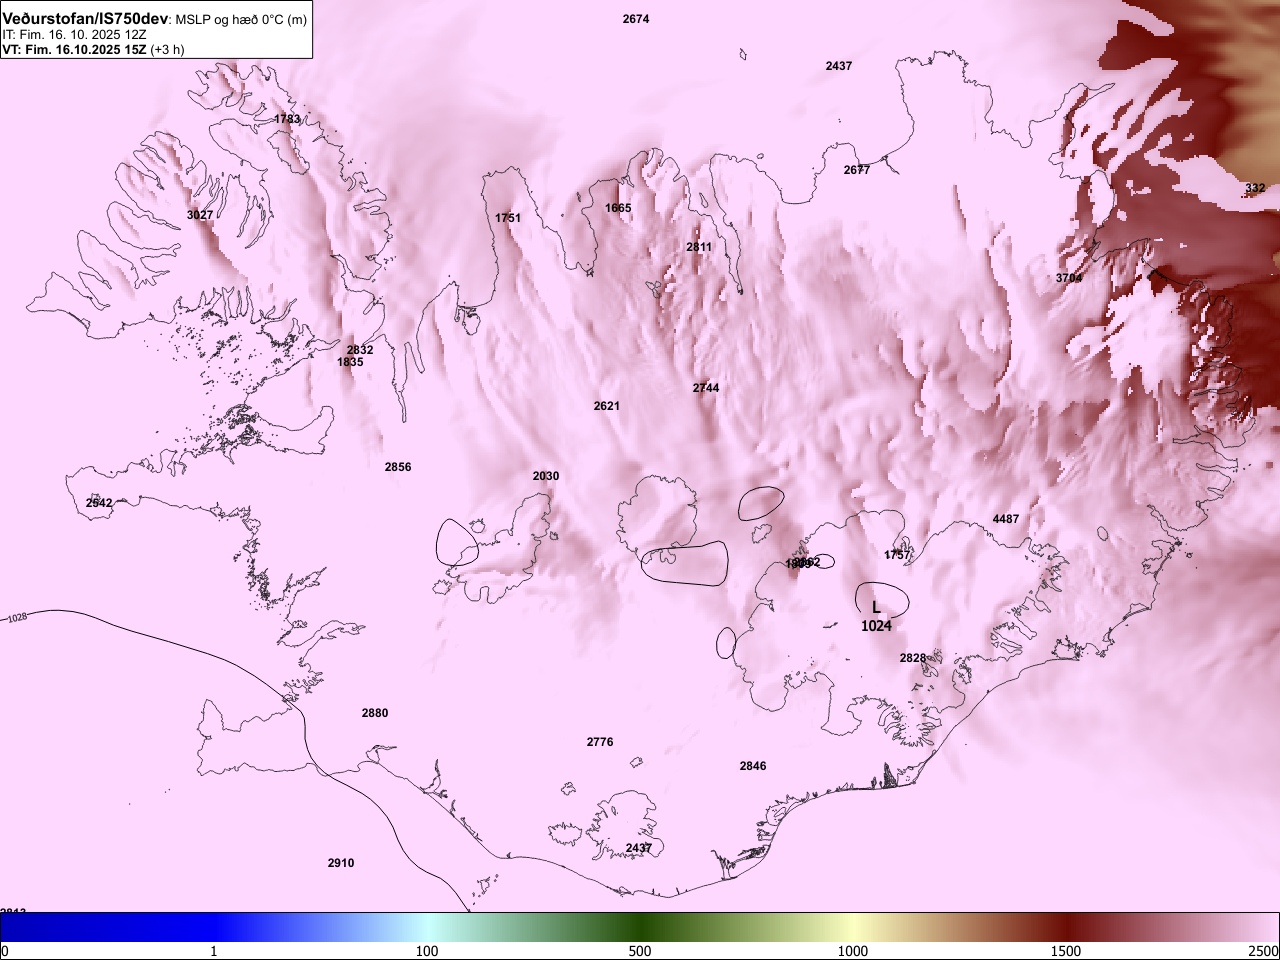Click the 2030 height label

[546, 476]
